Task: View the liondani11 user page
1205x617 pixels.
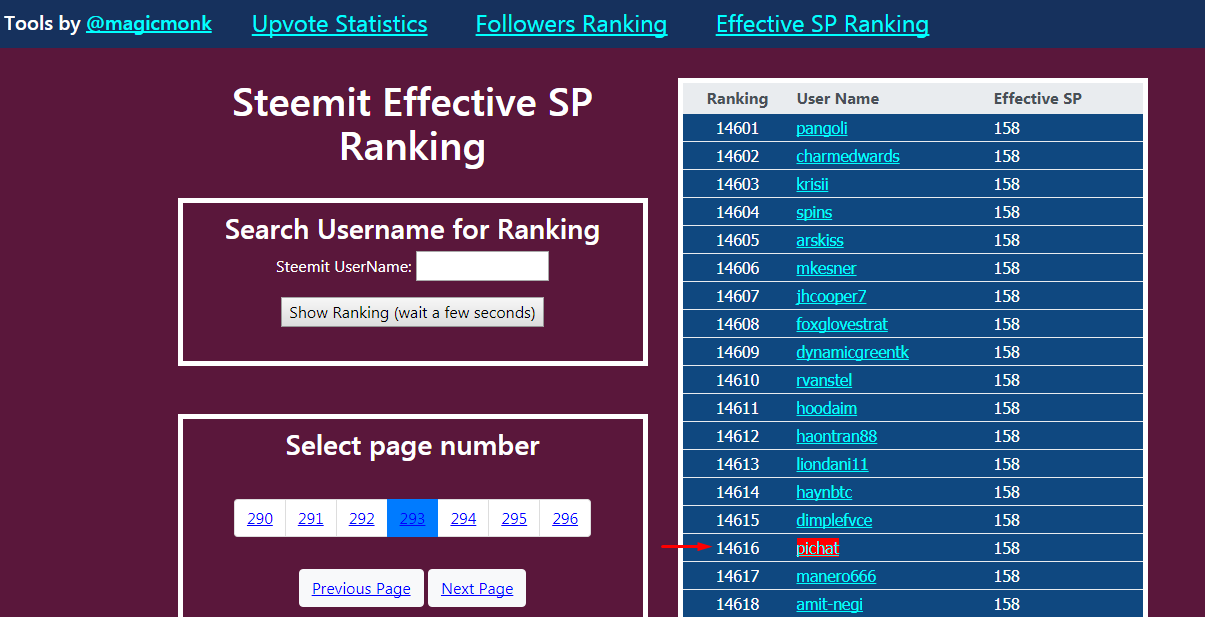Action: click(832, 464)
